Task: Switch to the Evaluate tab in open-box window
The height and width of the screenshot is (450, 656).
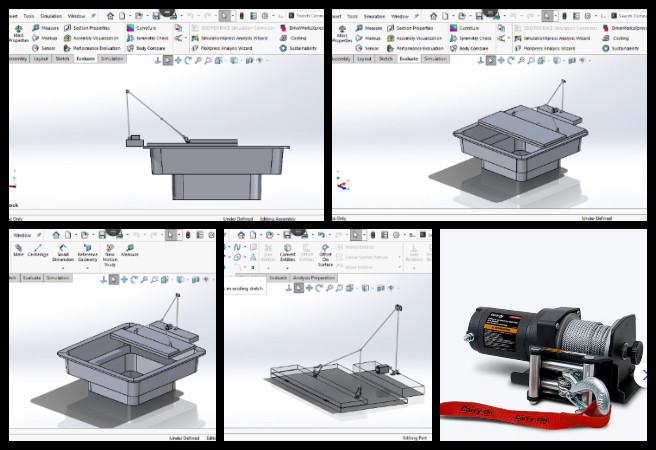Action: point(32,278)
